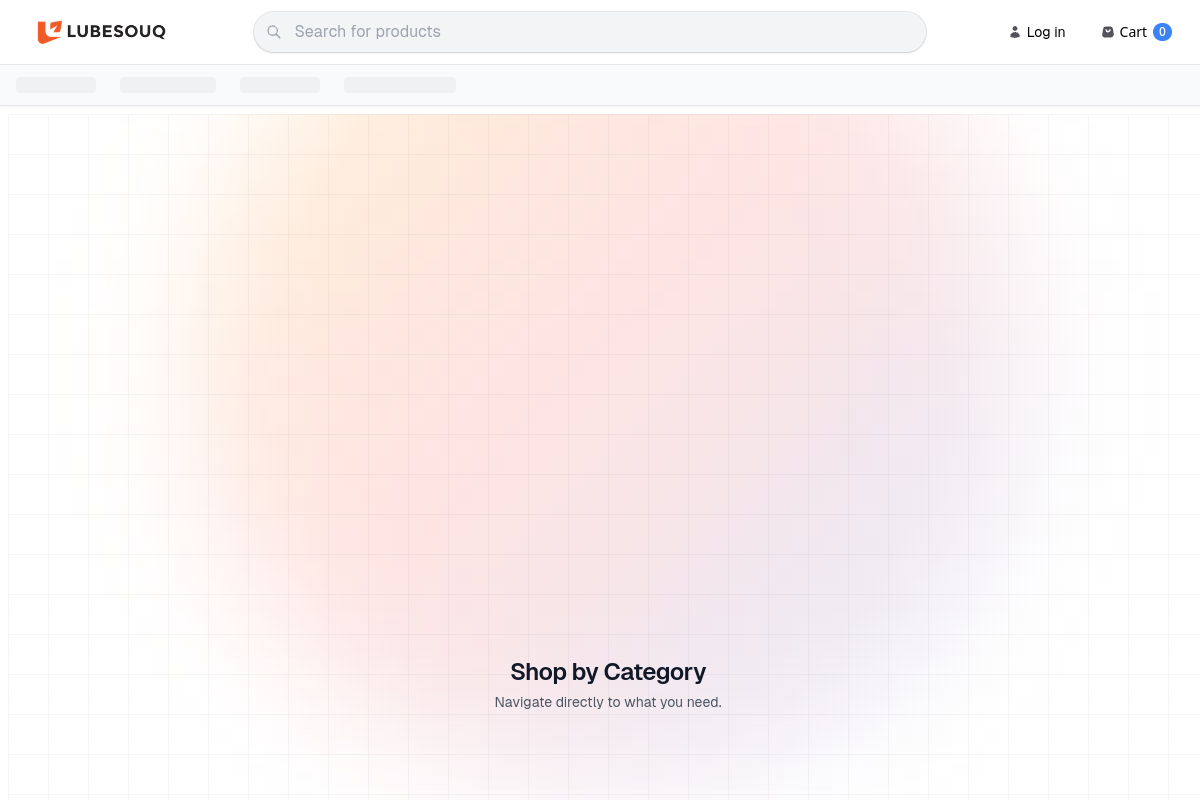Click the person icon beside Log in
The width and height of the screenshot is (1200, 800).
(1014, 32)
